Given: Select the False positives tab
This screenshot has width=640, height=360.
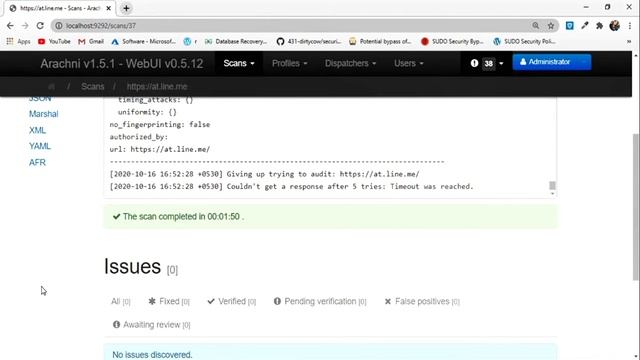Looking at the screenshot, I should point(422,301).
